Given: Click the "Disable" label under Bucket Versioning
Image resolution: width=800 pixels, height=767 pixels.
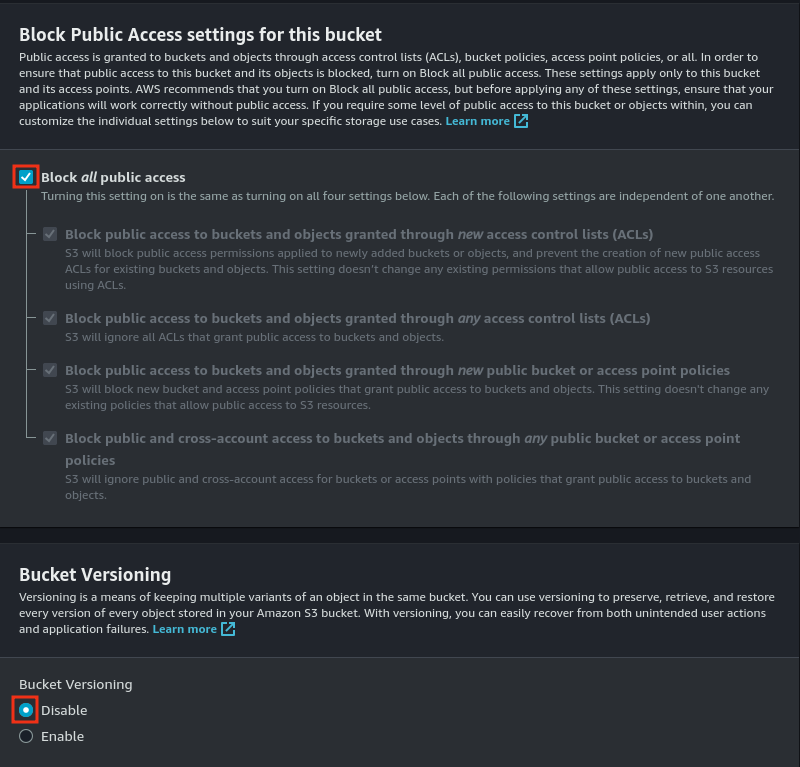Looking at the screenshot, I should point(64,710).
